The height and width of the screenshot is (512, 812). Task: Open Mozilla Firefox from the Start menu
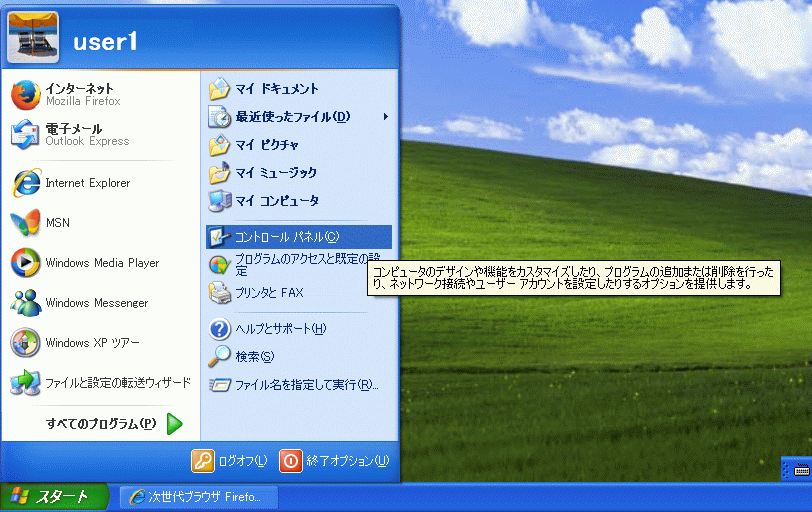click(x=80, y=95)
